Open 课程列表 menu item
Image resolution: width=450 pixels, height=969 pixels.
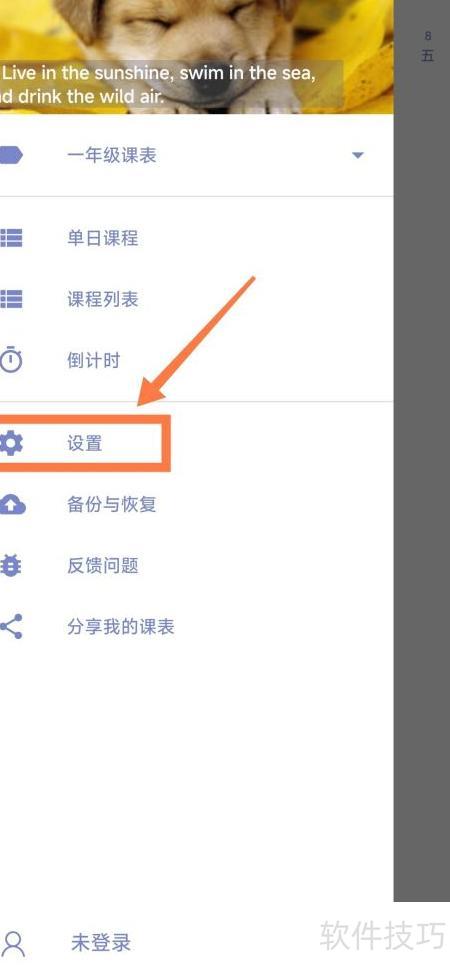pyautogui.click(x=197, y=299)
